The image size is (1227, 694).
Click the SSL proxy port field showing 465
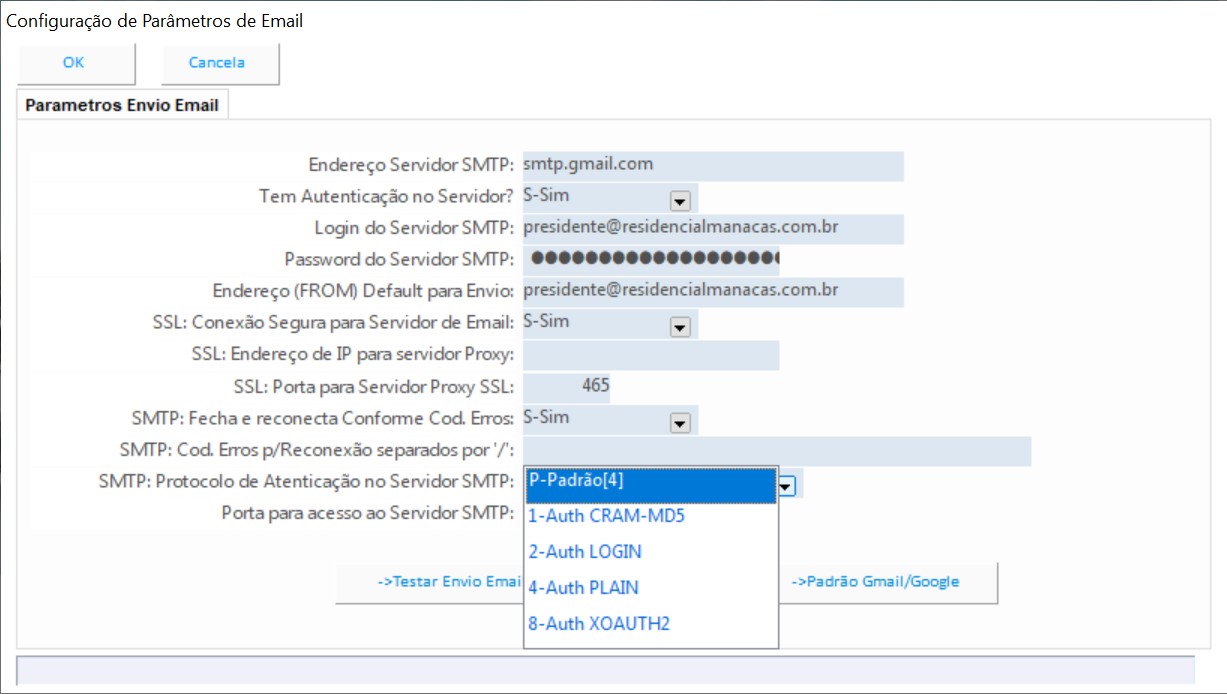(566, 386)
